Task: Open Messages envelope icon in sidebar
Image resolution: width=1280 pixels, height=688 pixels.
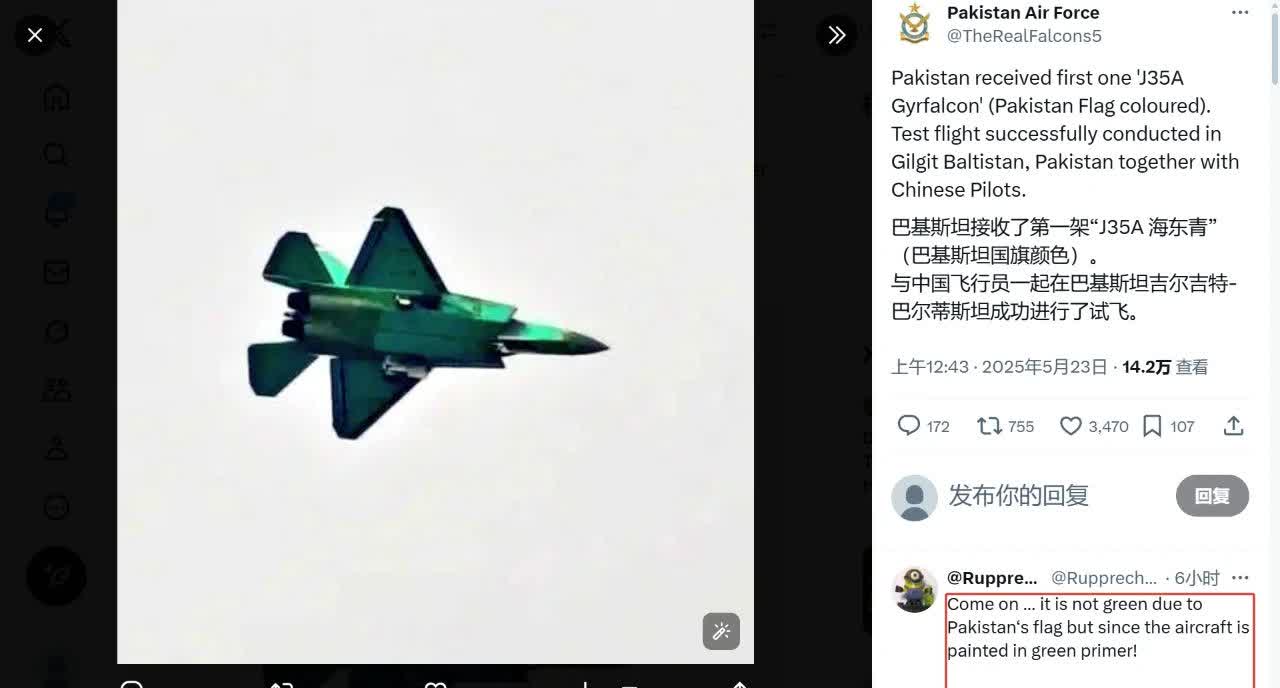Action: pyautogui.click(x=56, y=272)
